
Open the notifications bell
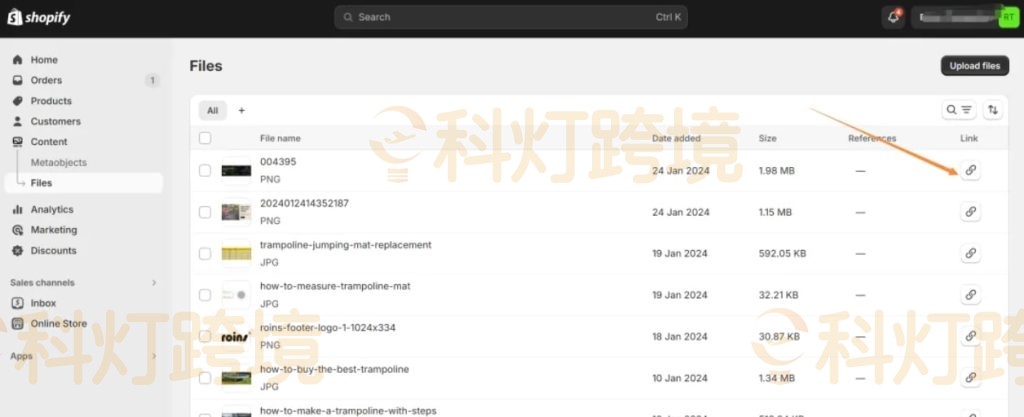893,17
